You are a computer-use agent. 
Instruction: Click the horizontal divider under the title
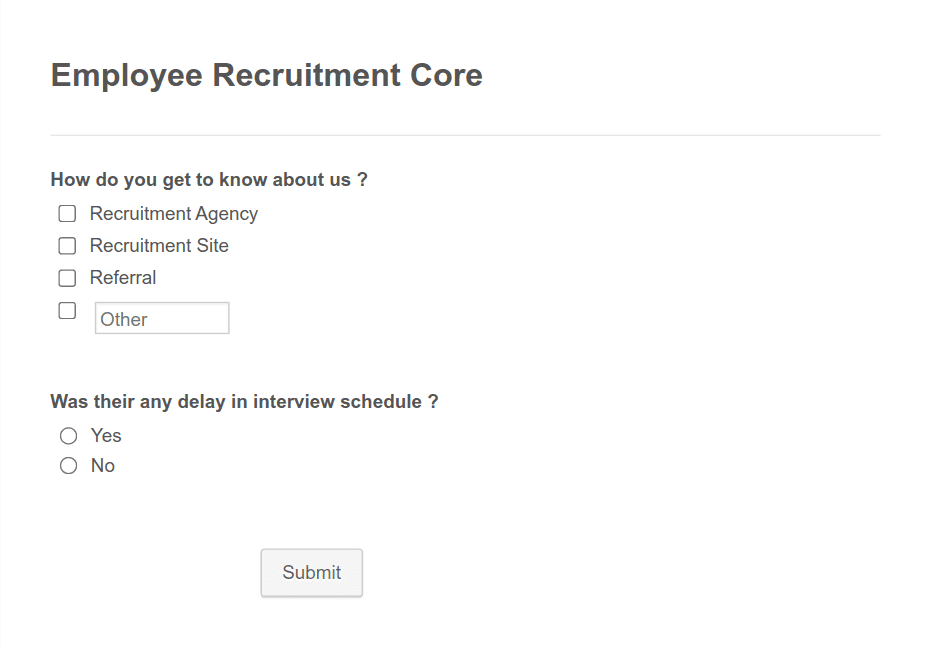click(x=465, y=135)
